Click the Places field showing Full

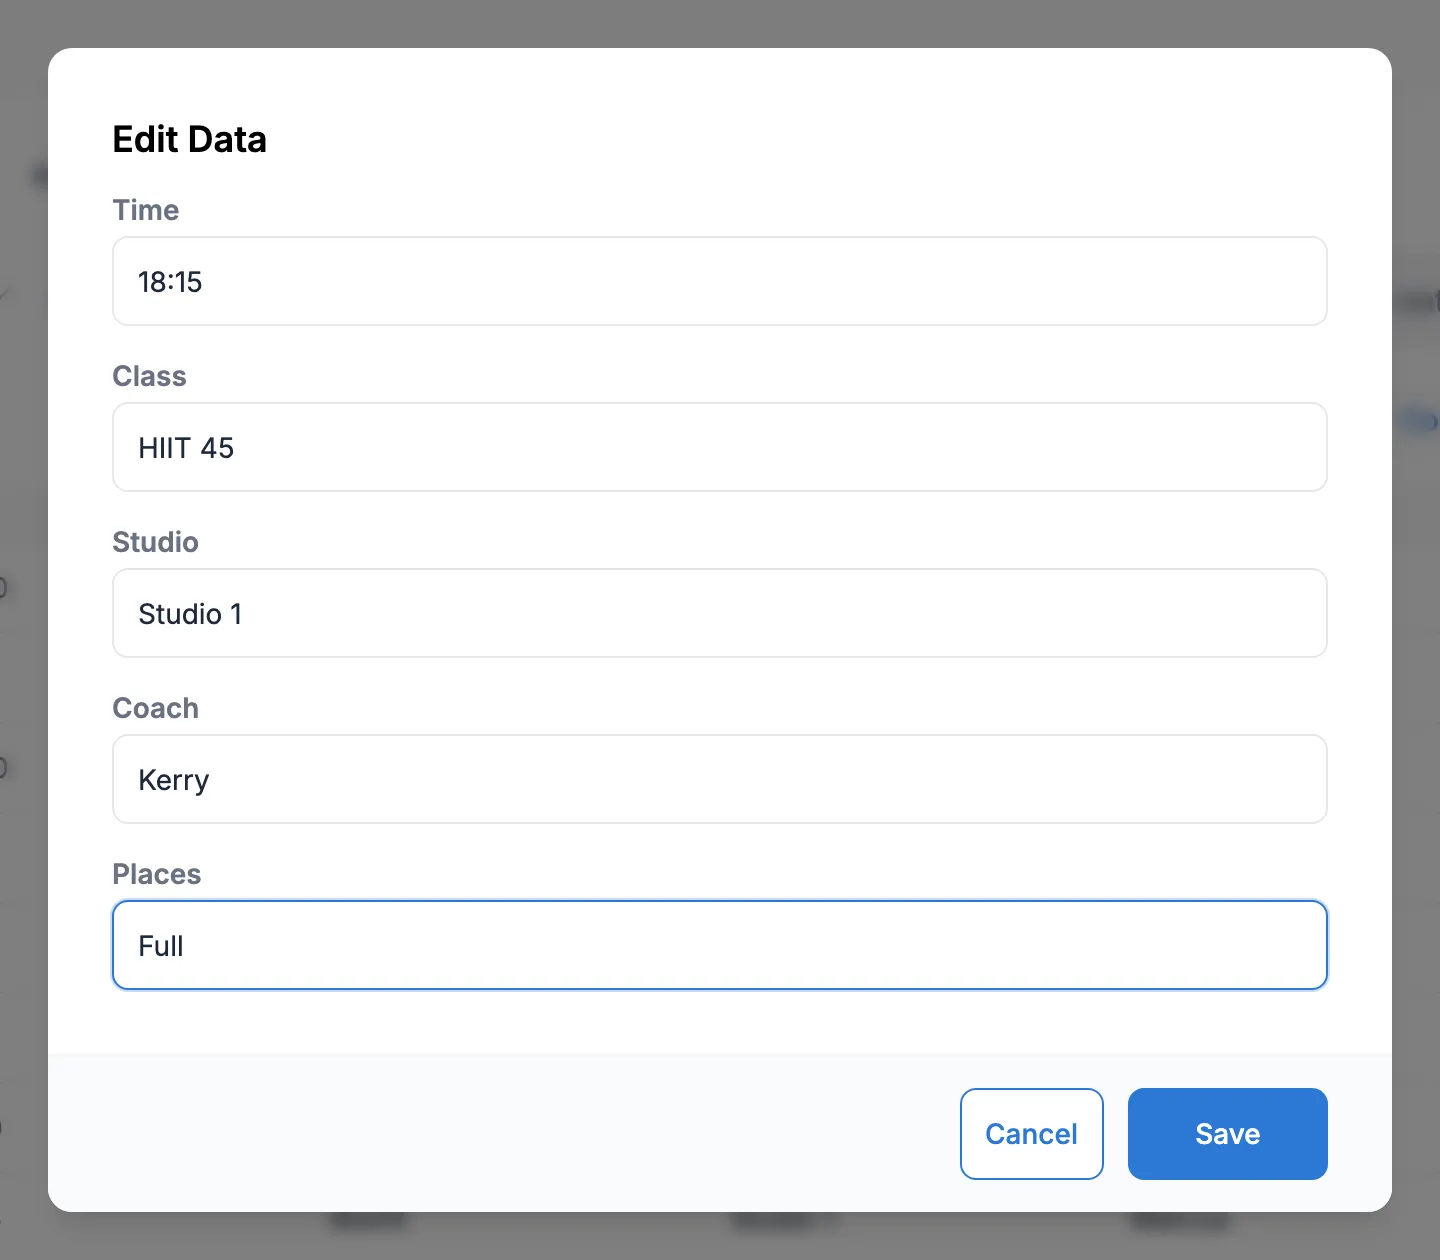click(x=720, y=945)
